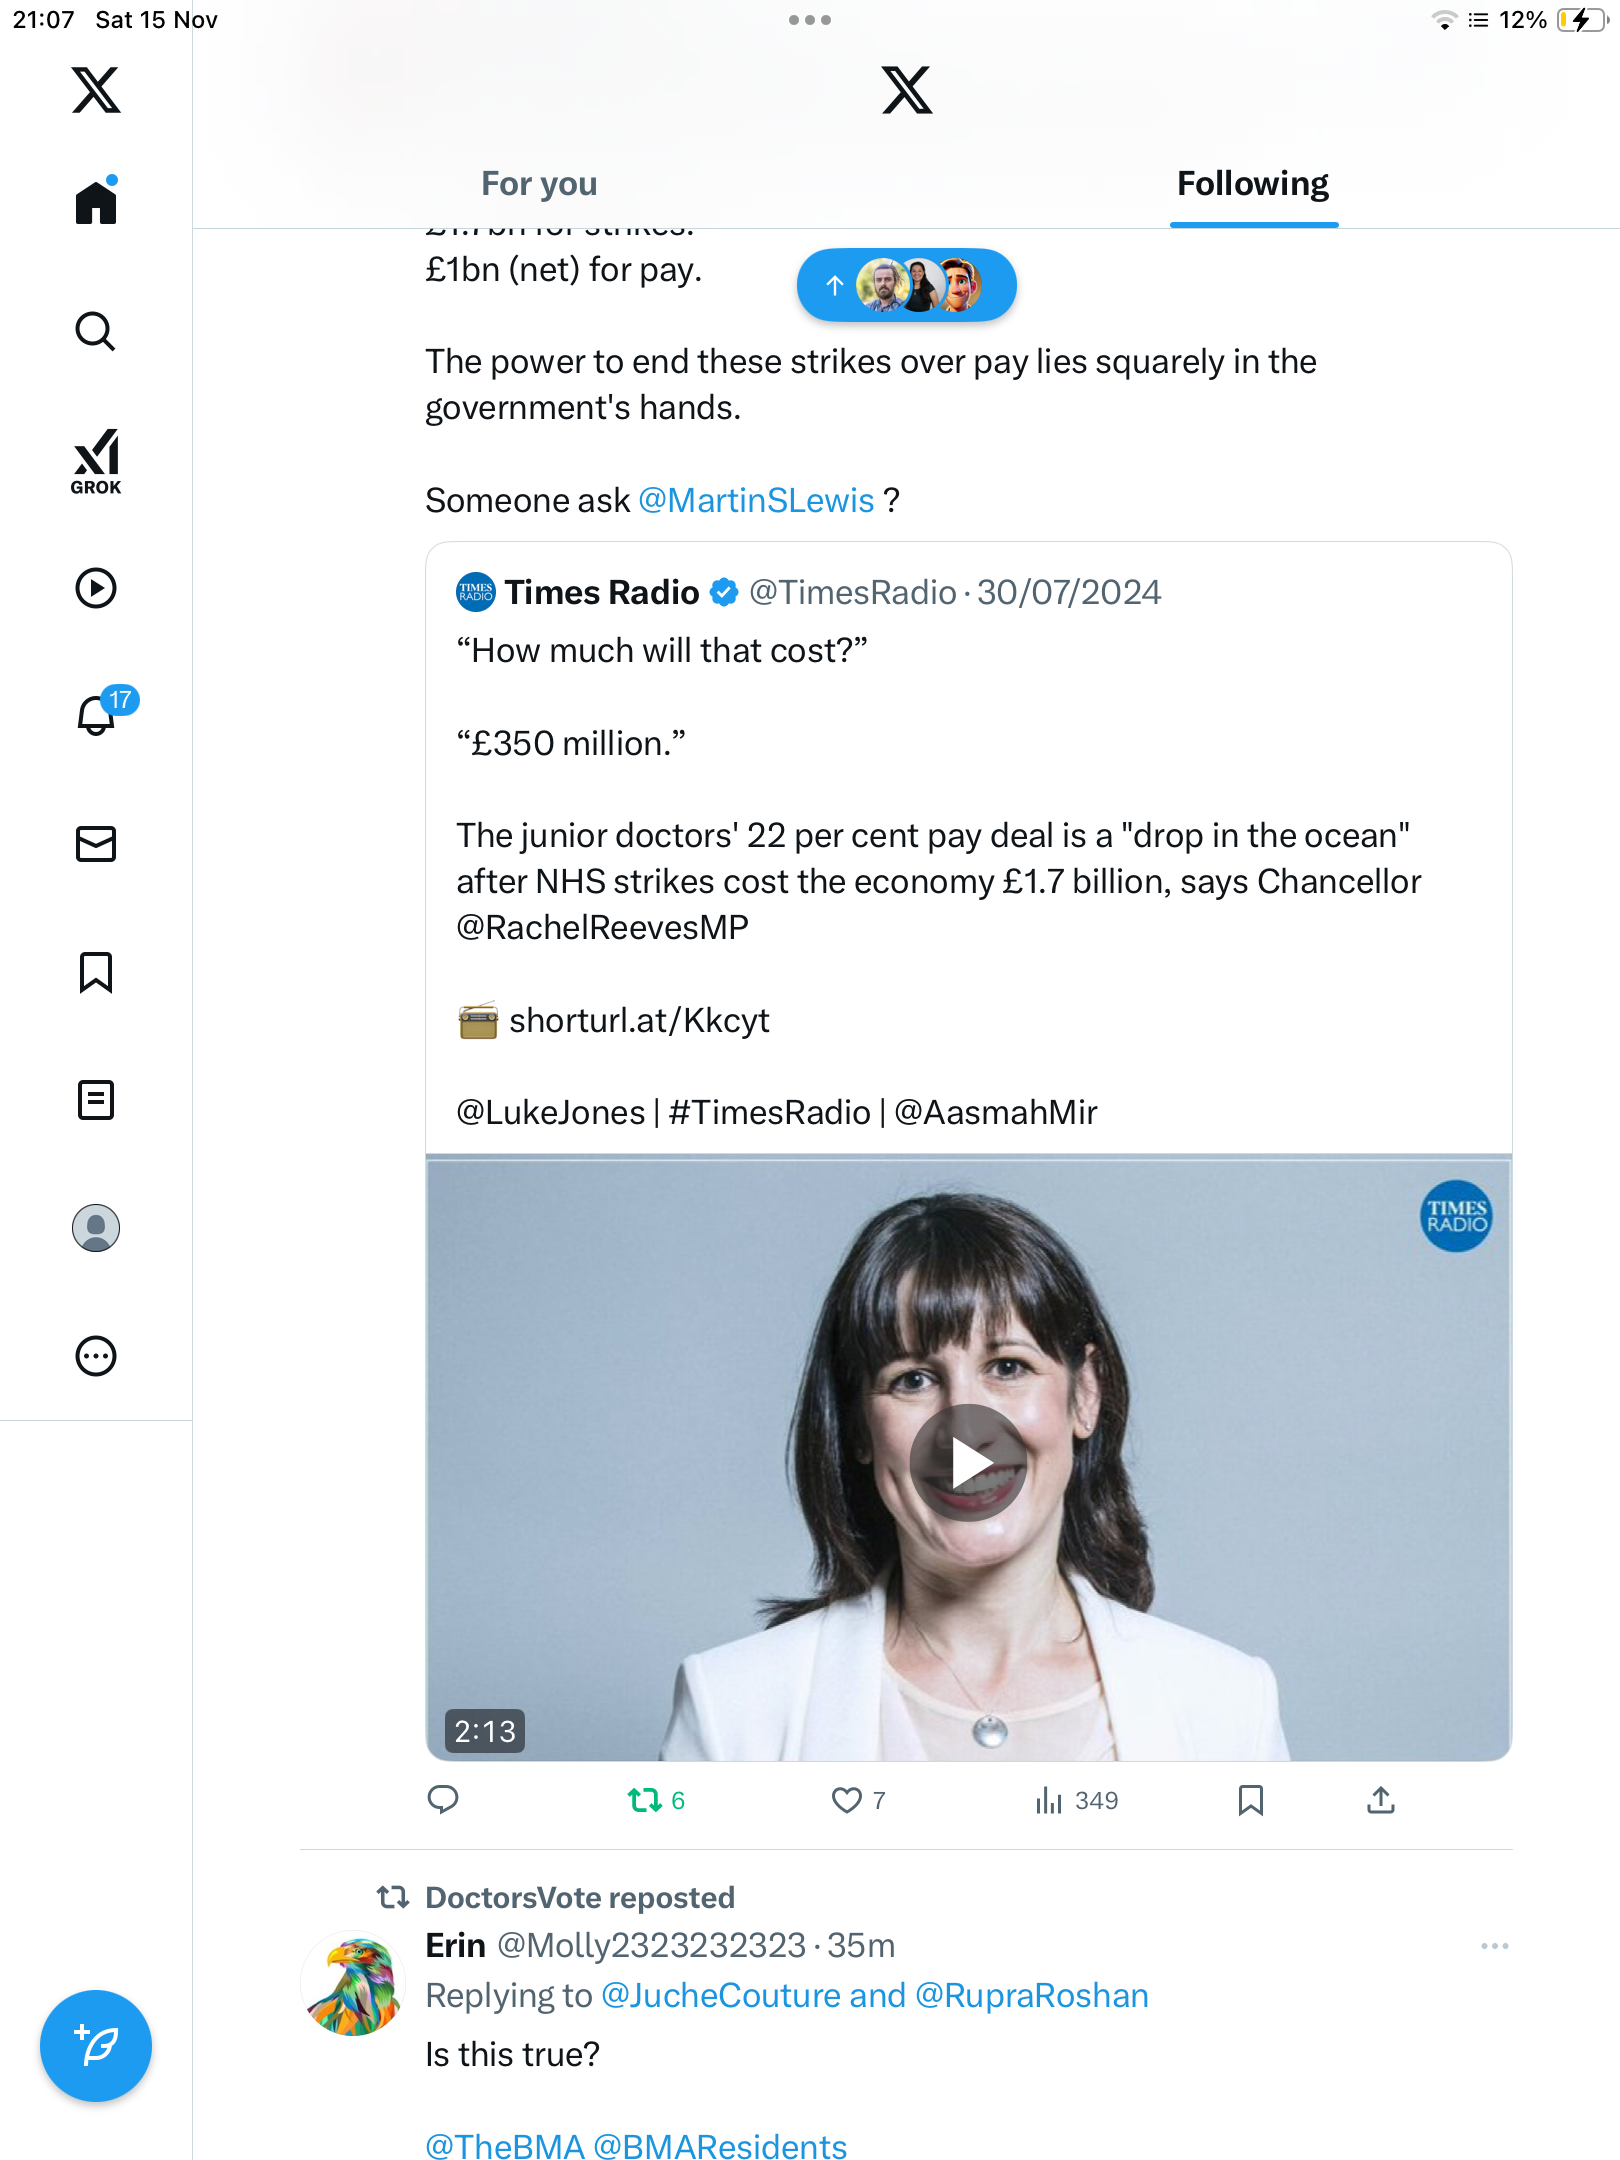Play the Times Radio video

968,1462
